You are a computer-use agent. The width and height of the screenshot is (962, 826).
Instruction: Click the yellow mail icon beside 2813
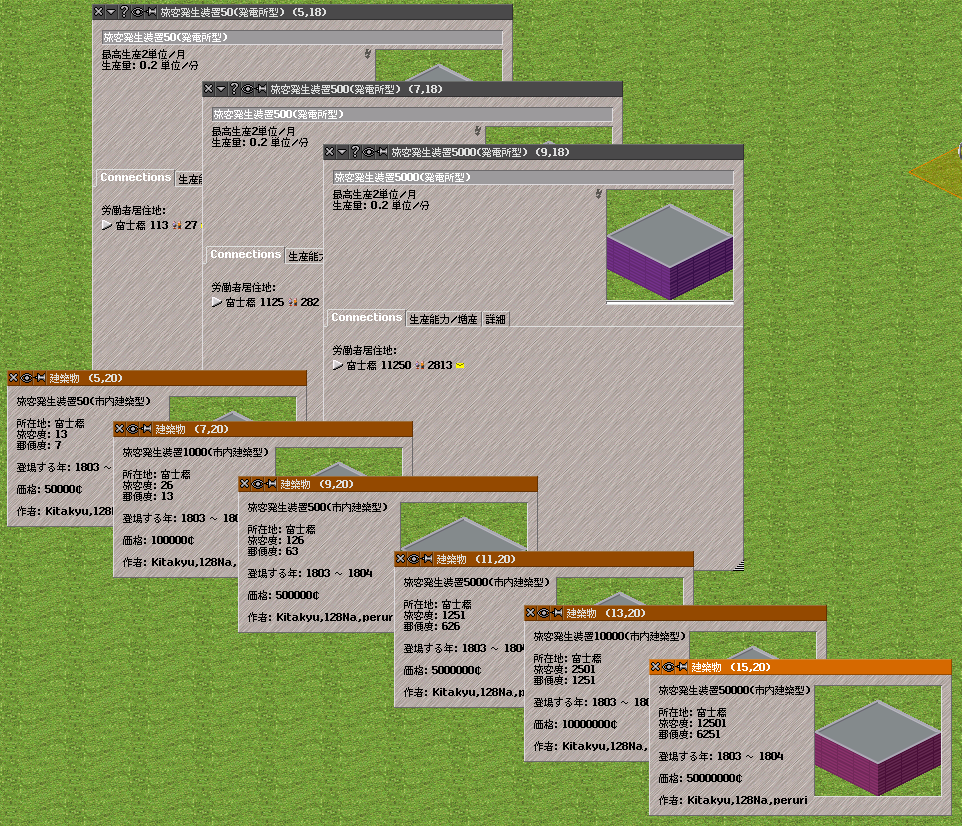[x=459, y=366]
